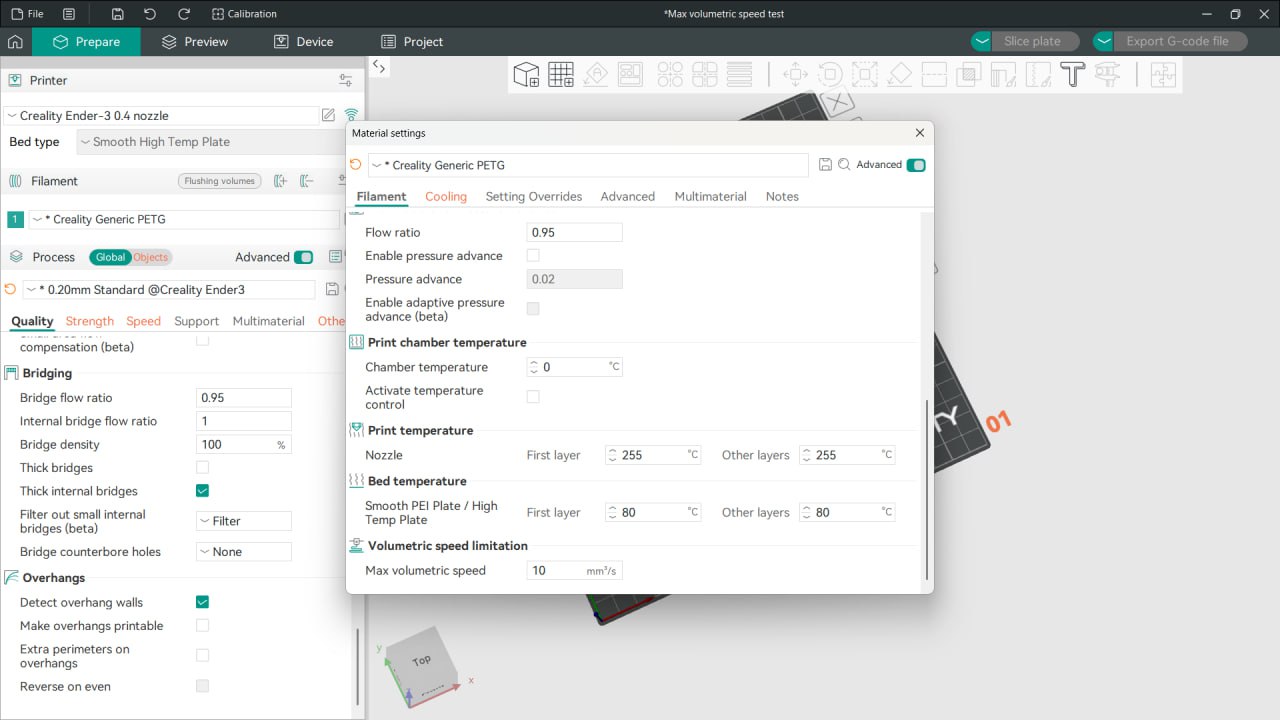Open the Calibration menu button

click(x=244, y=14)
